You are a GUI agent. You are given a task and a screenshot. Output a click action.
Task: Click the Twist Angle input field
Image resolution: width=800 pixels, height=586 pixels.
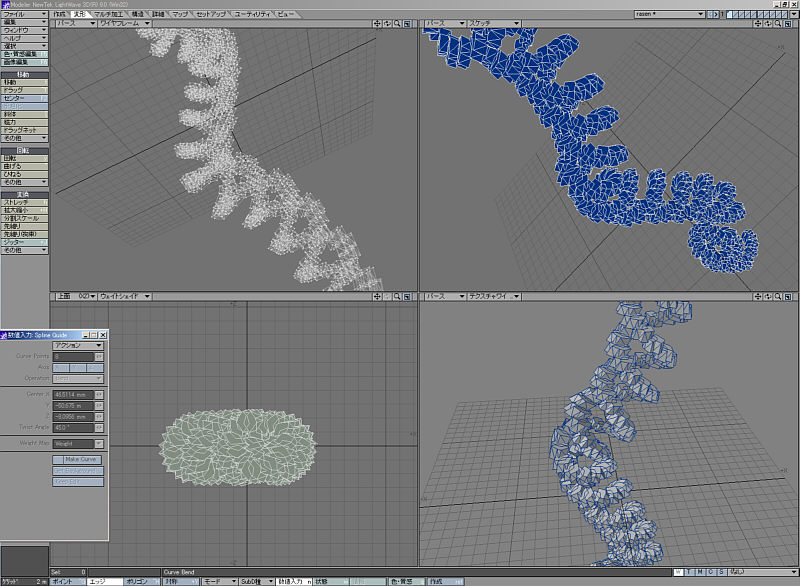coord(72,427)
